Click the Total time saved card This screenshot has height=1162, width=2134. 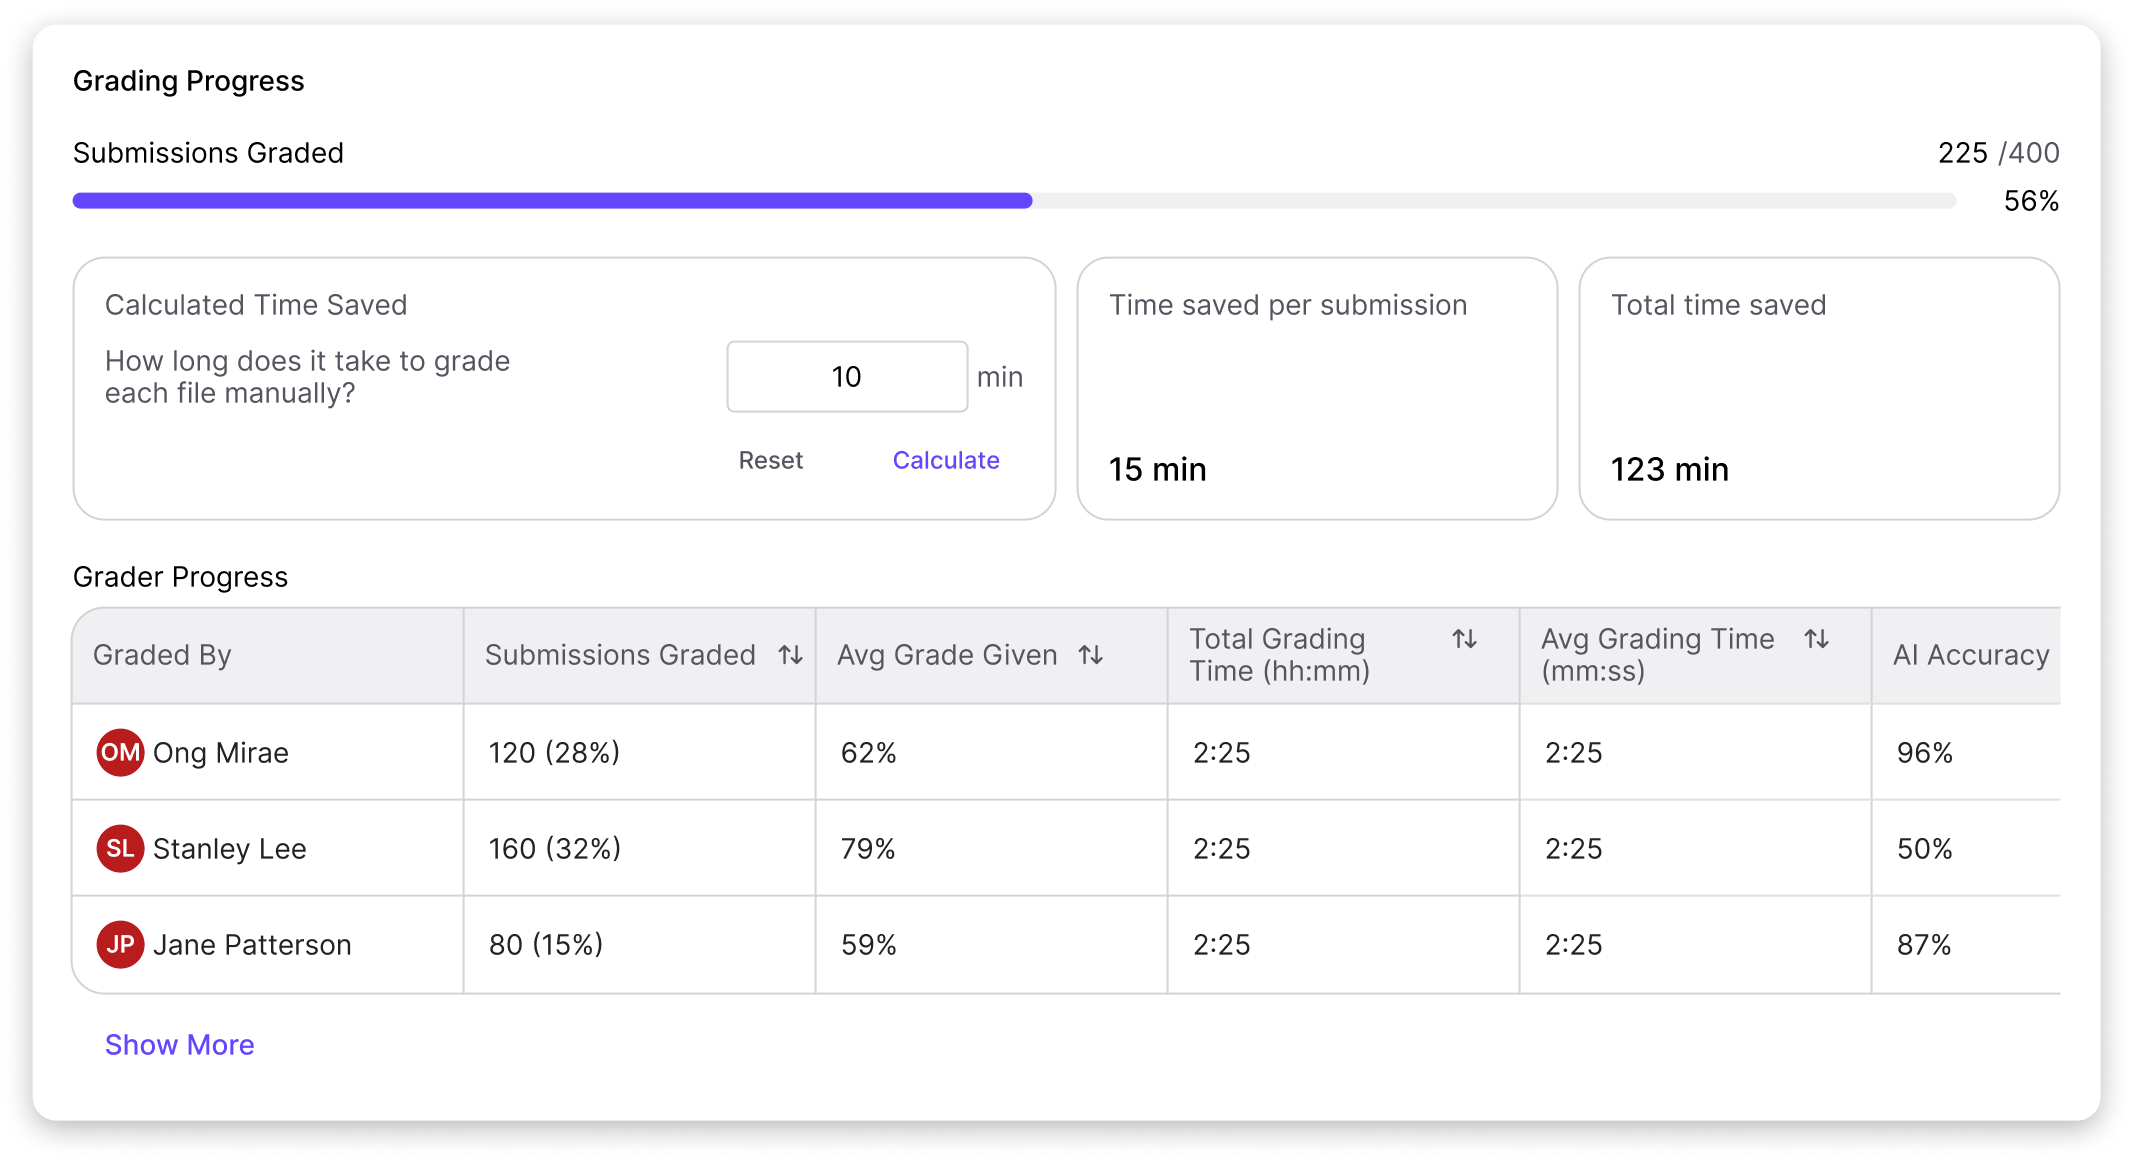(1818, 388)
